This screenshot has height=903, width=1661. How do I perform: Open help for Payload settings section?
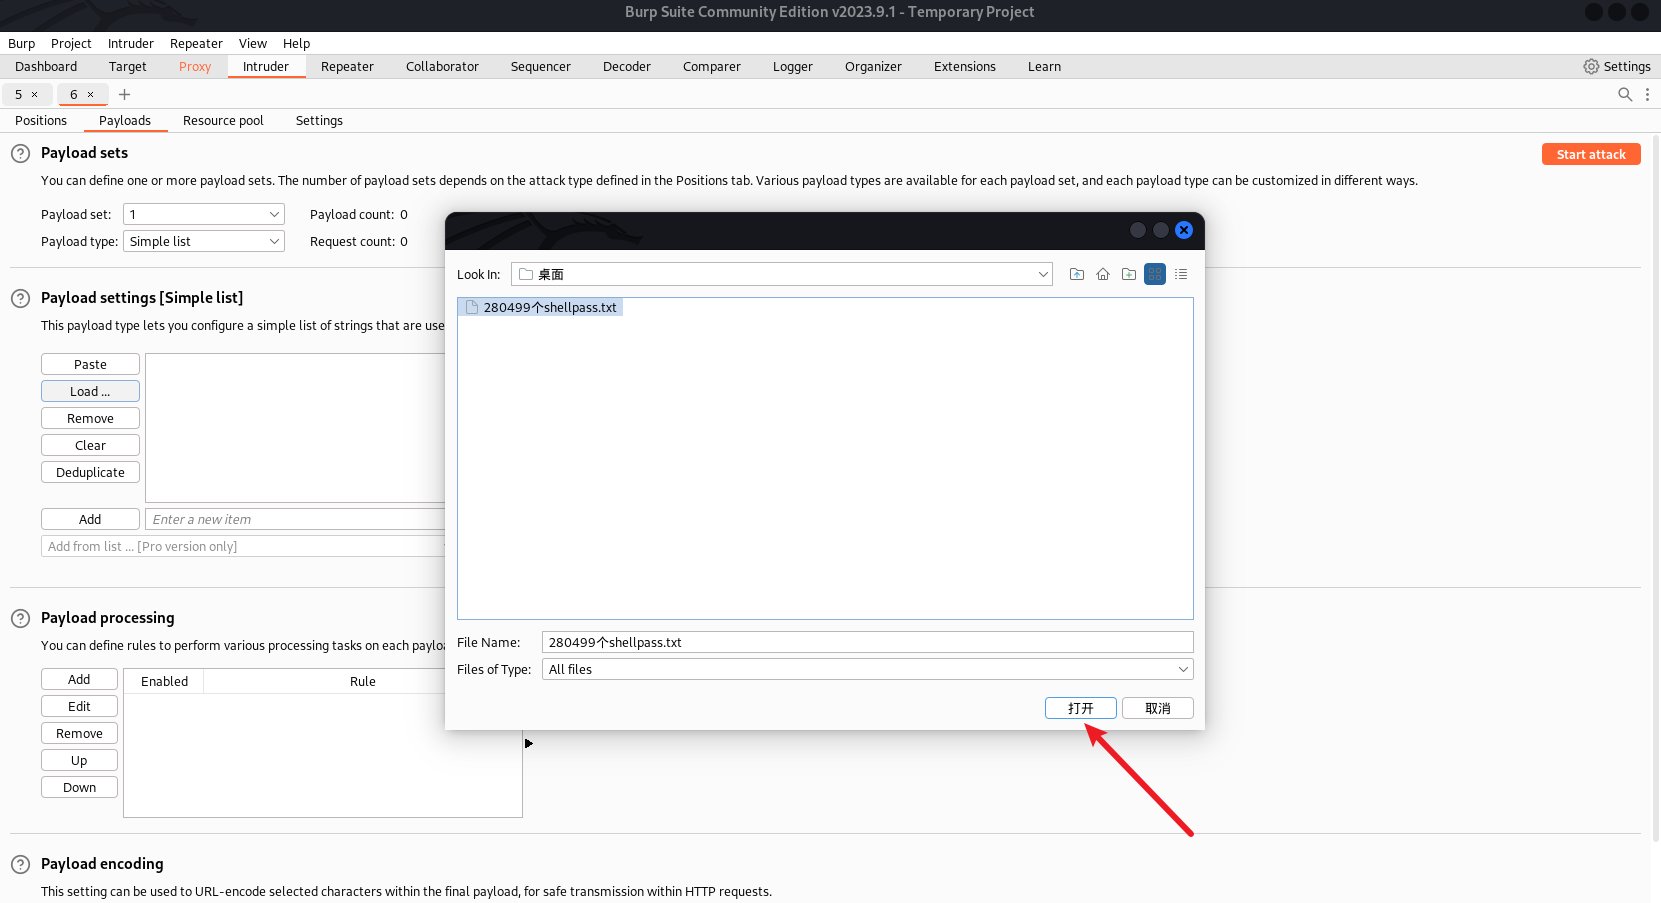coord(20,299)
